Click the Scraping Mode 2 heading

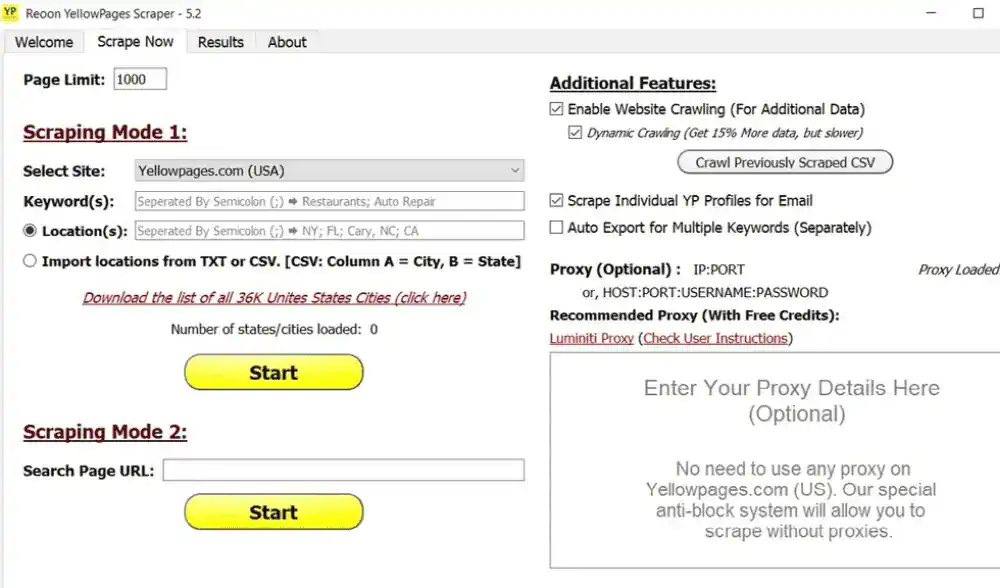[105, 432]
